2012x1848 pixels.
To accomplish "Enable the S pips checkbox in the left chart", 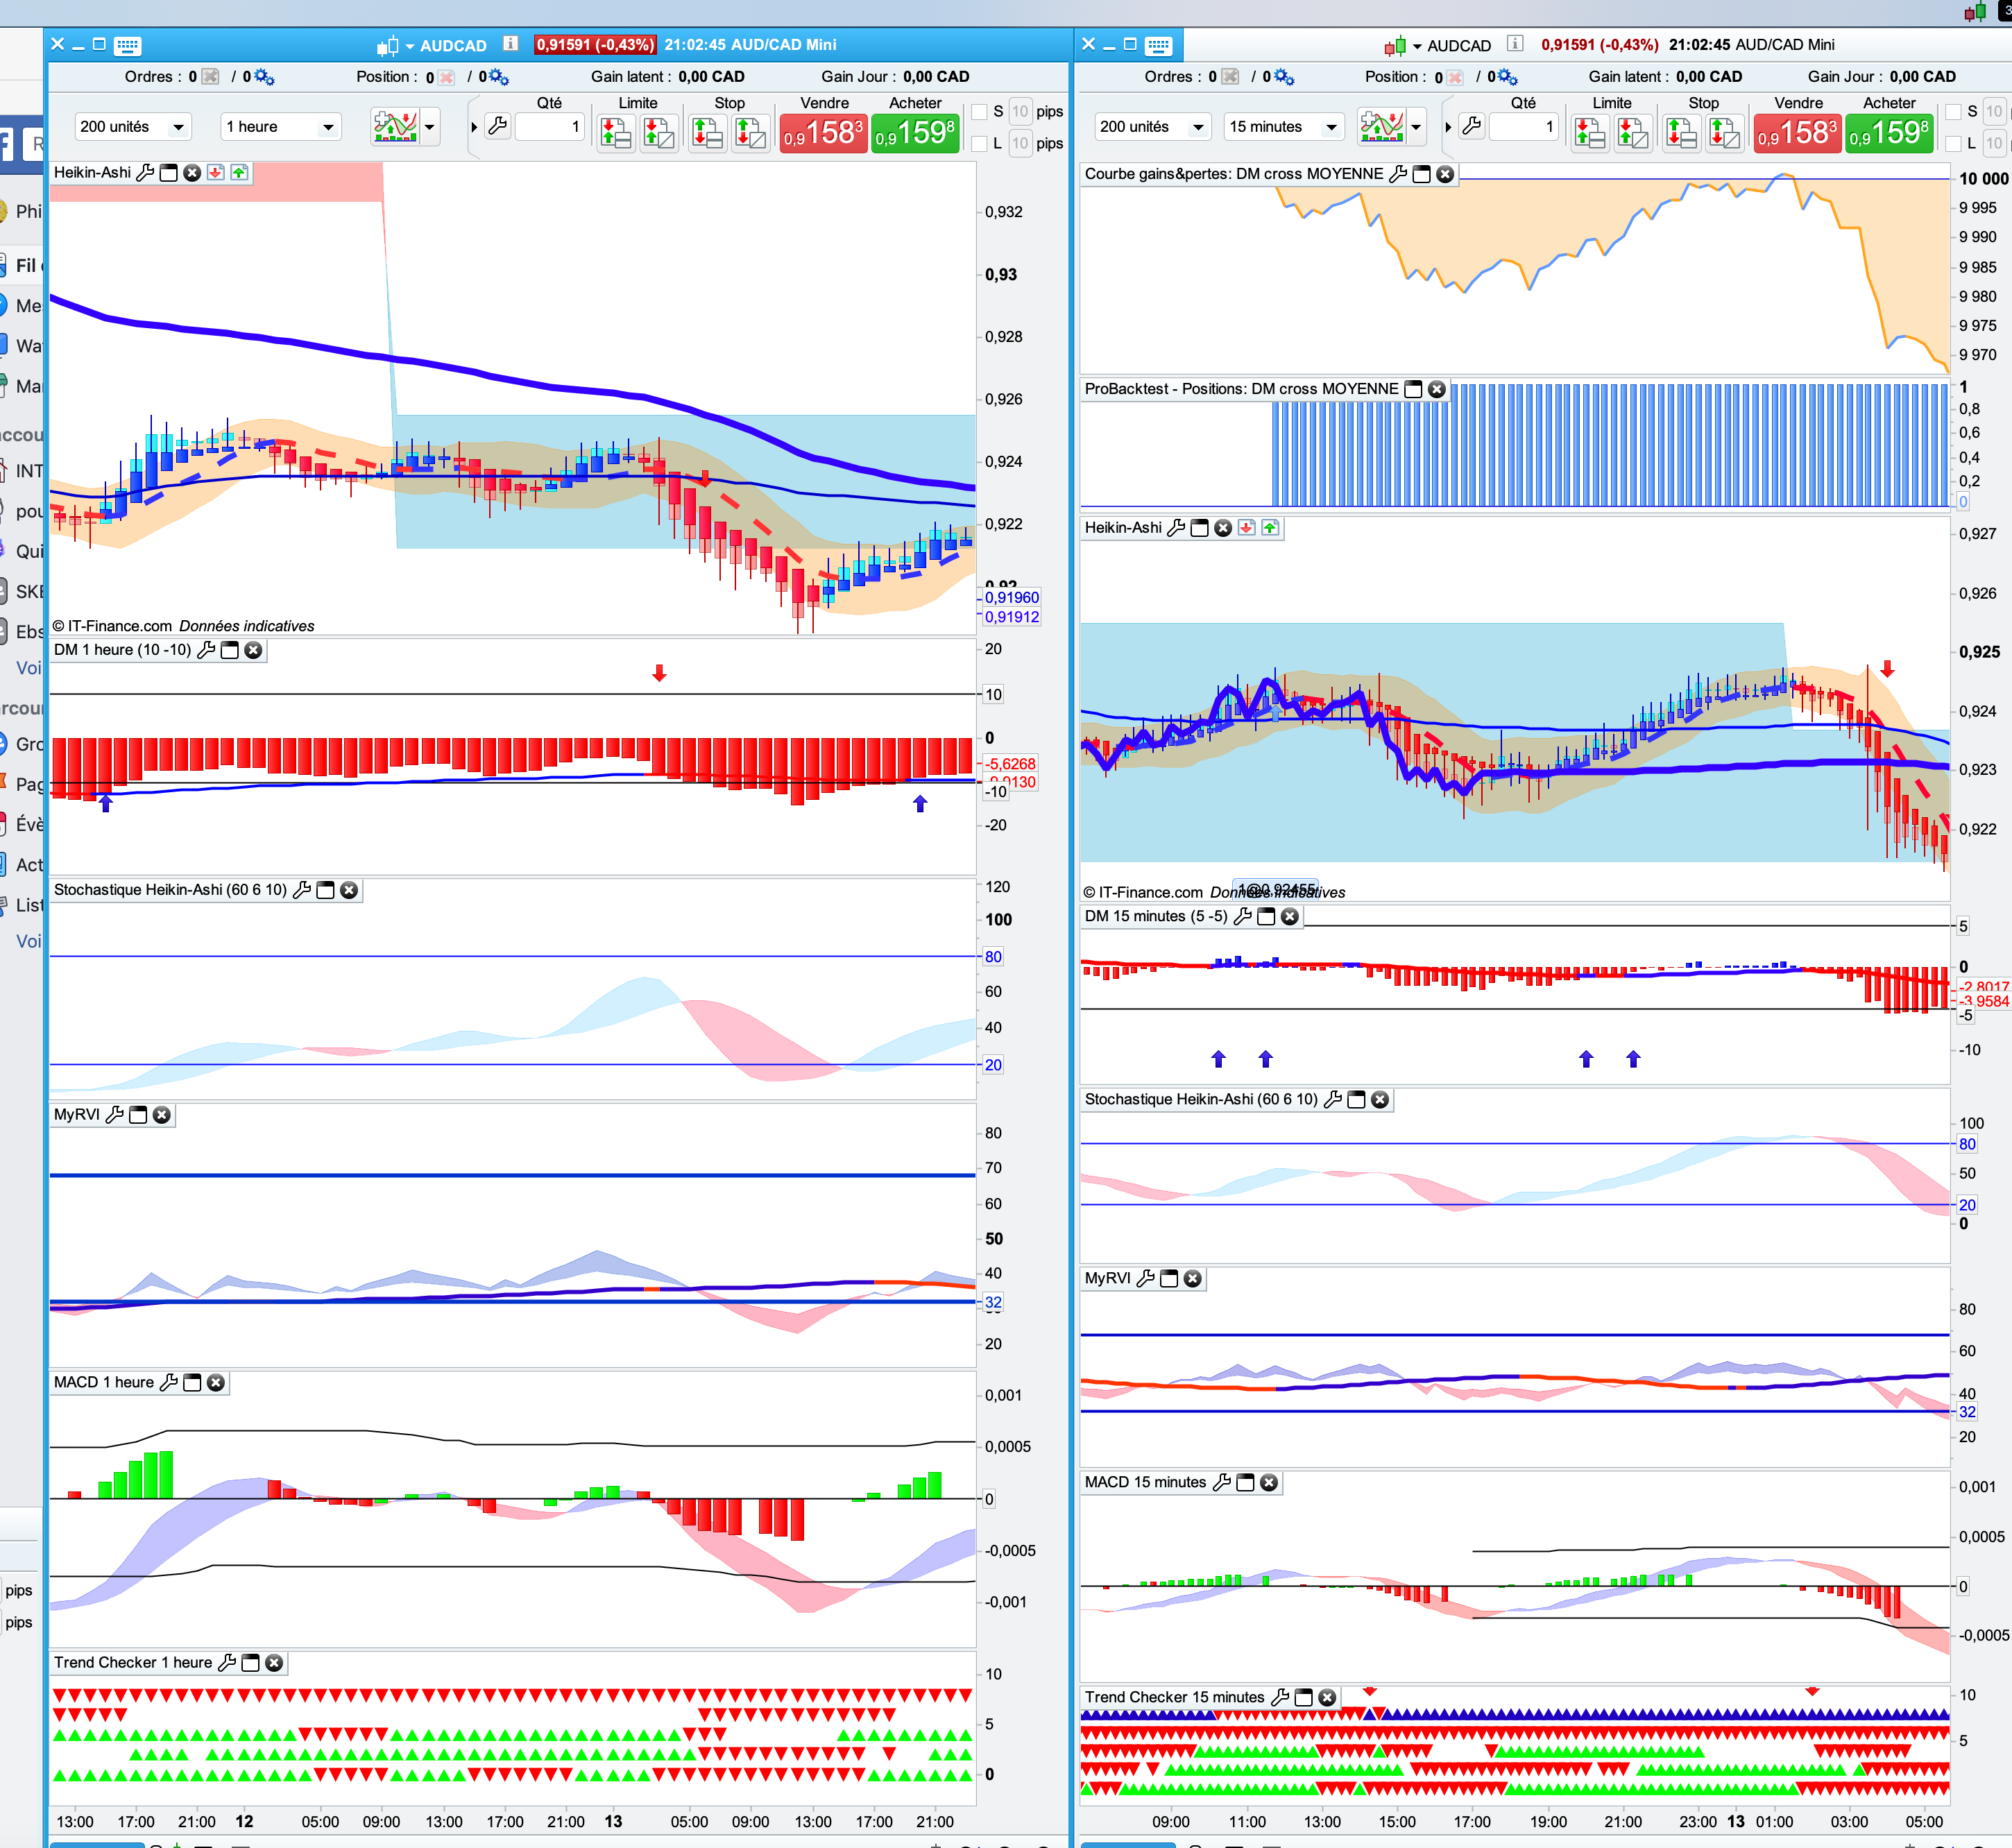I will click(980, 112).
